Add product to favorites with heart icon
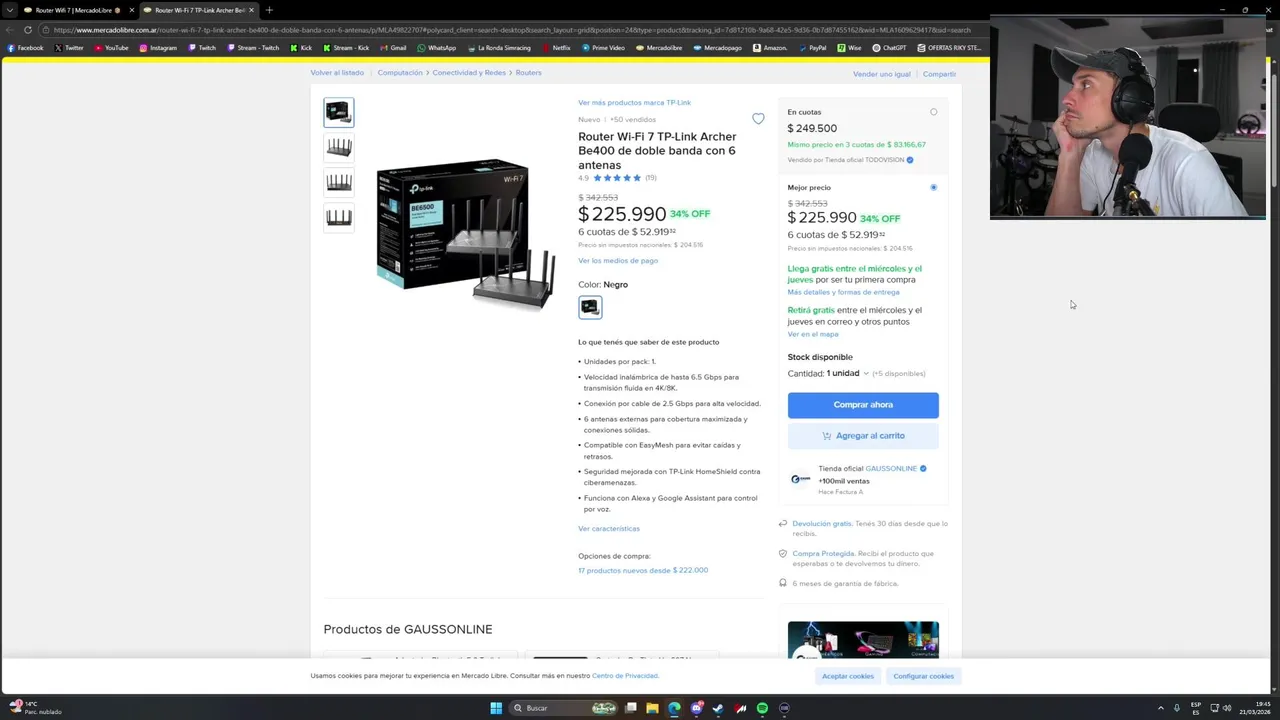Viewport: 1280px width, 720px height. point(758,119)
